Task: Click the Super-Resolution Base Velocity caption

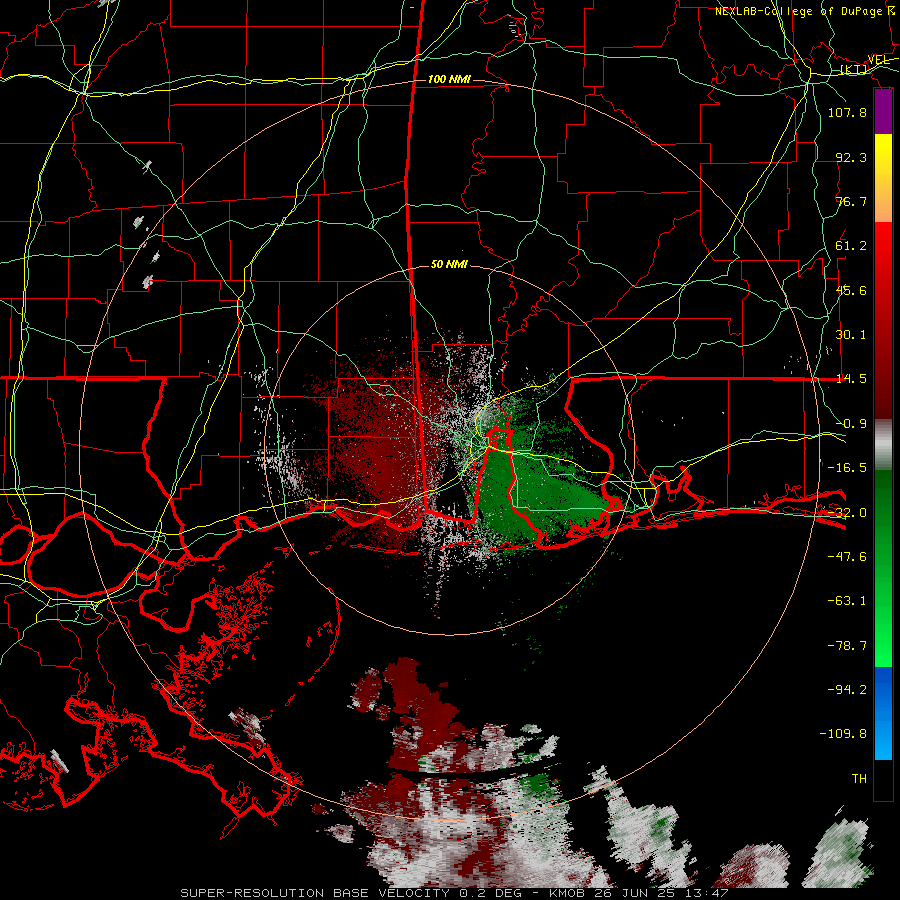Action: pyautogui.click(x=454, y=893)
